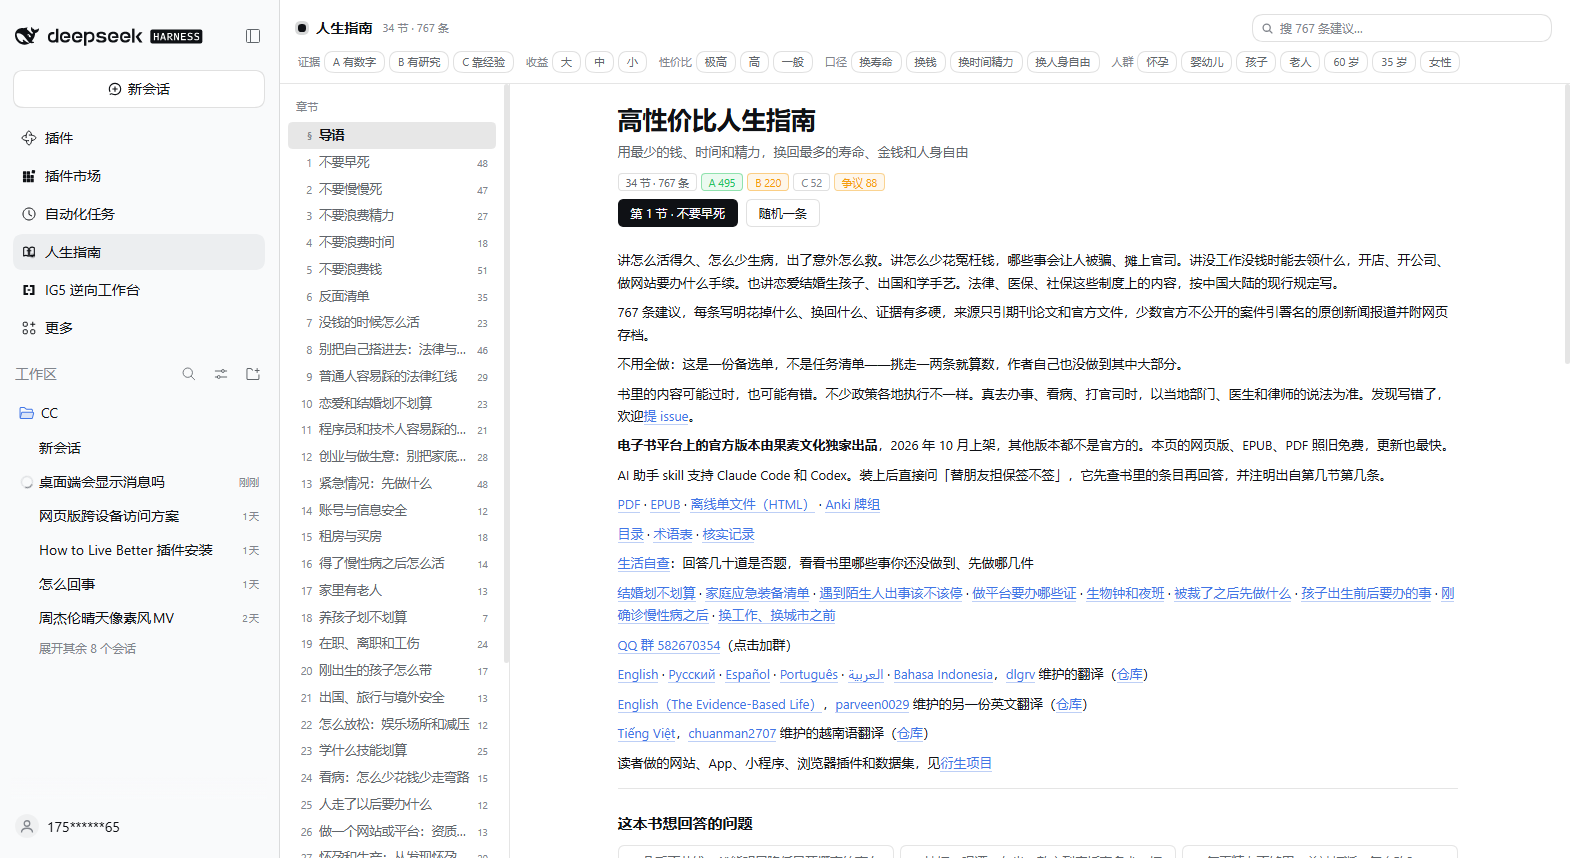The height and width of the screenshot is (858, 1570).
Task: Open the 核实记录 link
Action: coord(728,535)
